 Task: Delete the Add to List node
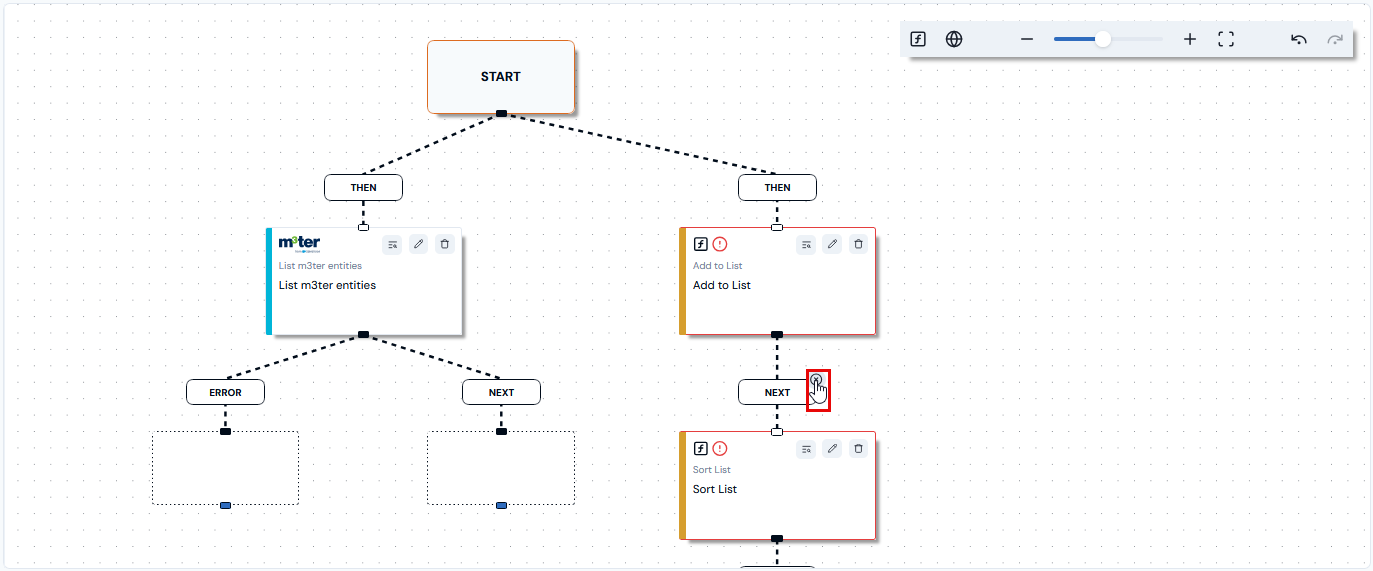tap(858, 244)
